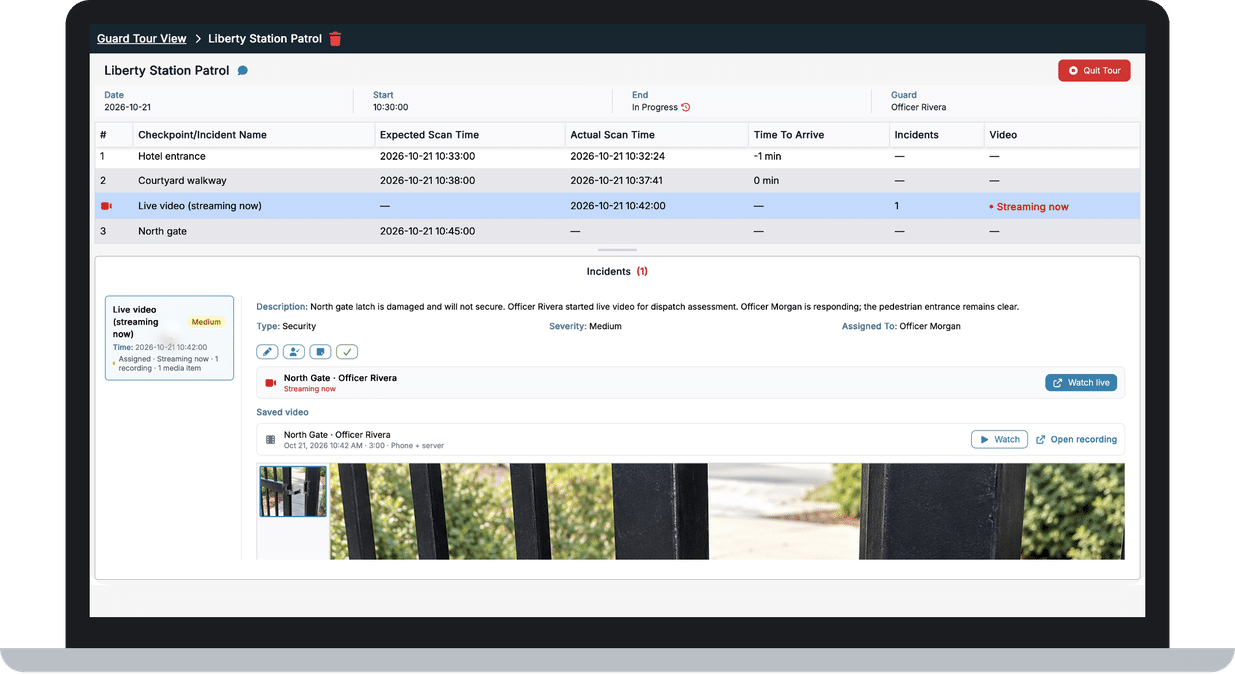The width and height of the screenshot is (1235, 674).
Task: Click the incident count 1 in live video row
Action: (897, 206)
